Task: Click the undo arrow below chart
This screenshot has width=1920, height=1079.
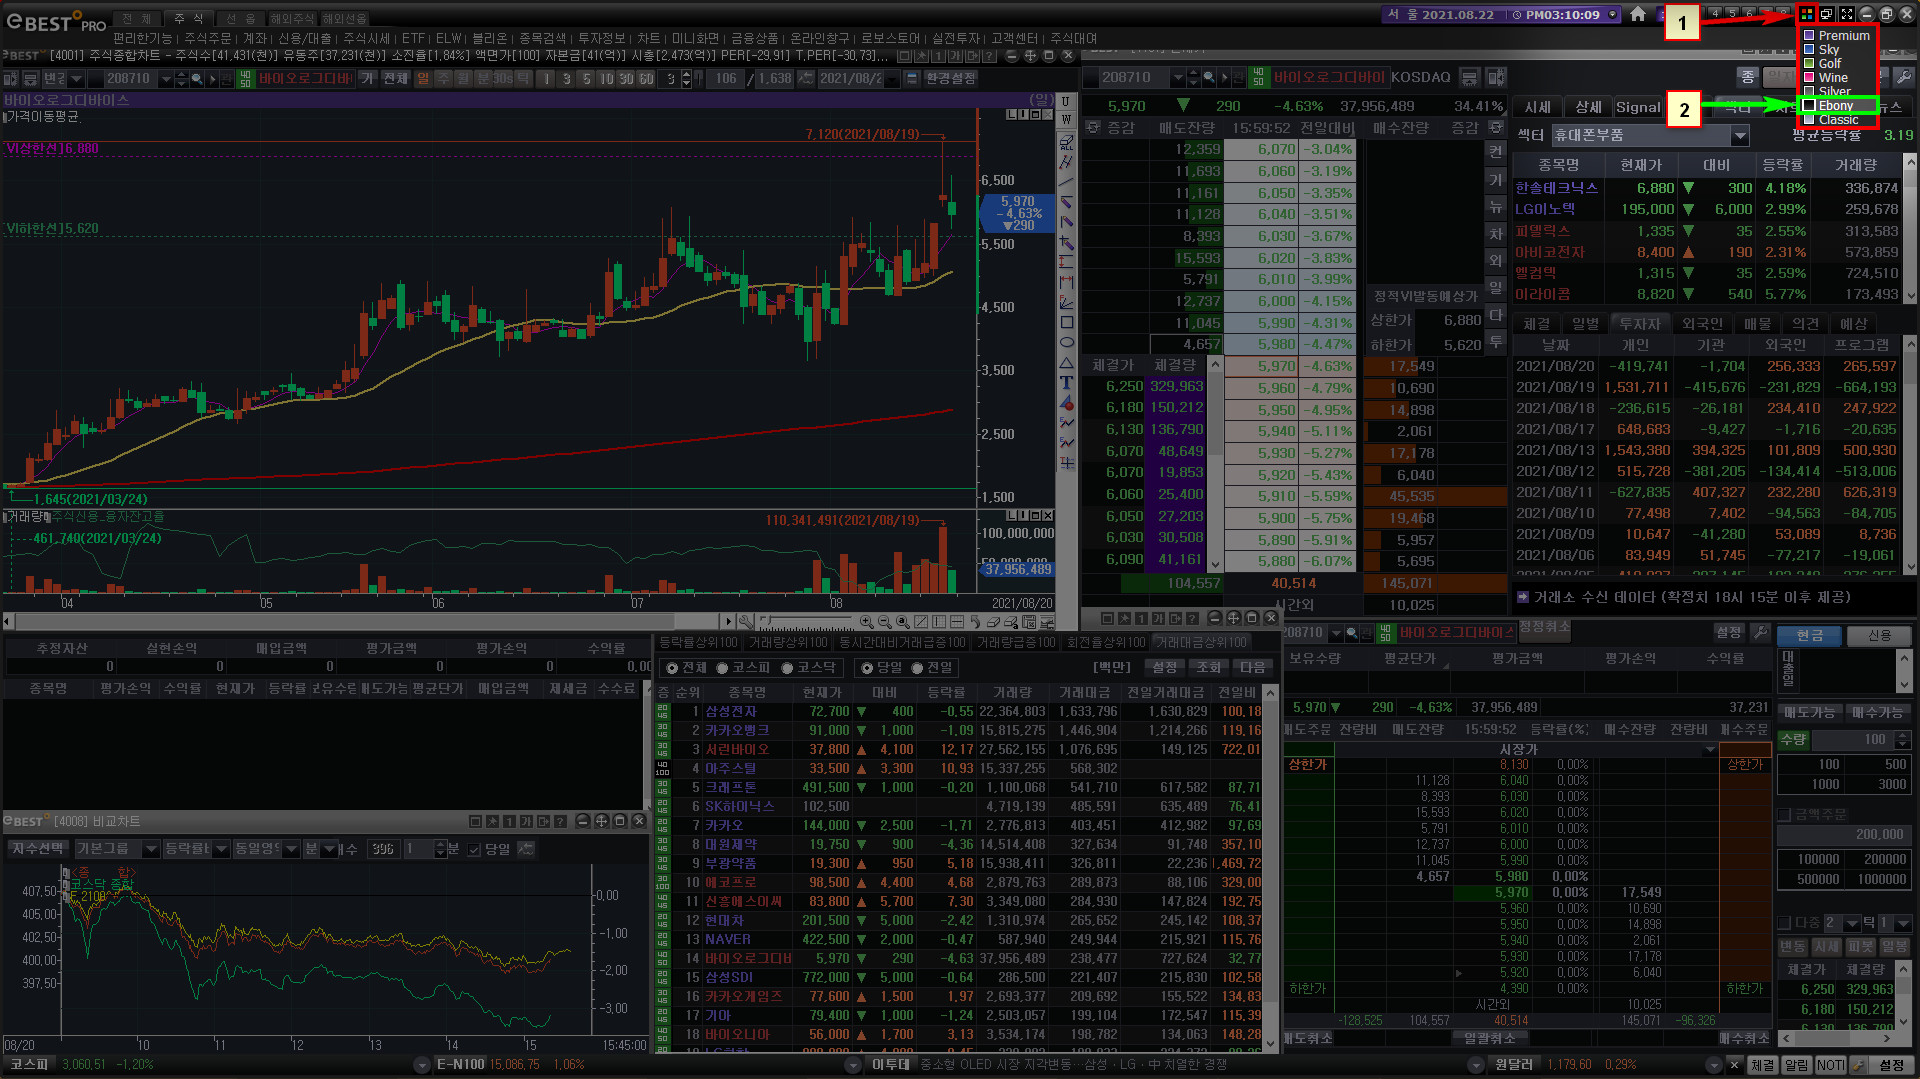Action: click(975, 622)
